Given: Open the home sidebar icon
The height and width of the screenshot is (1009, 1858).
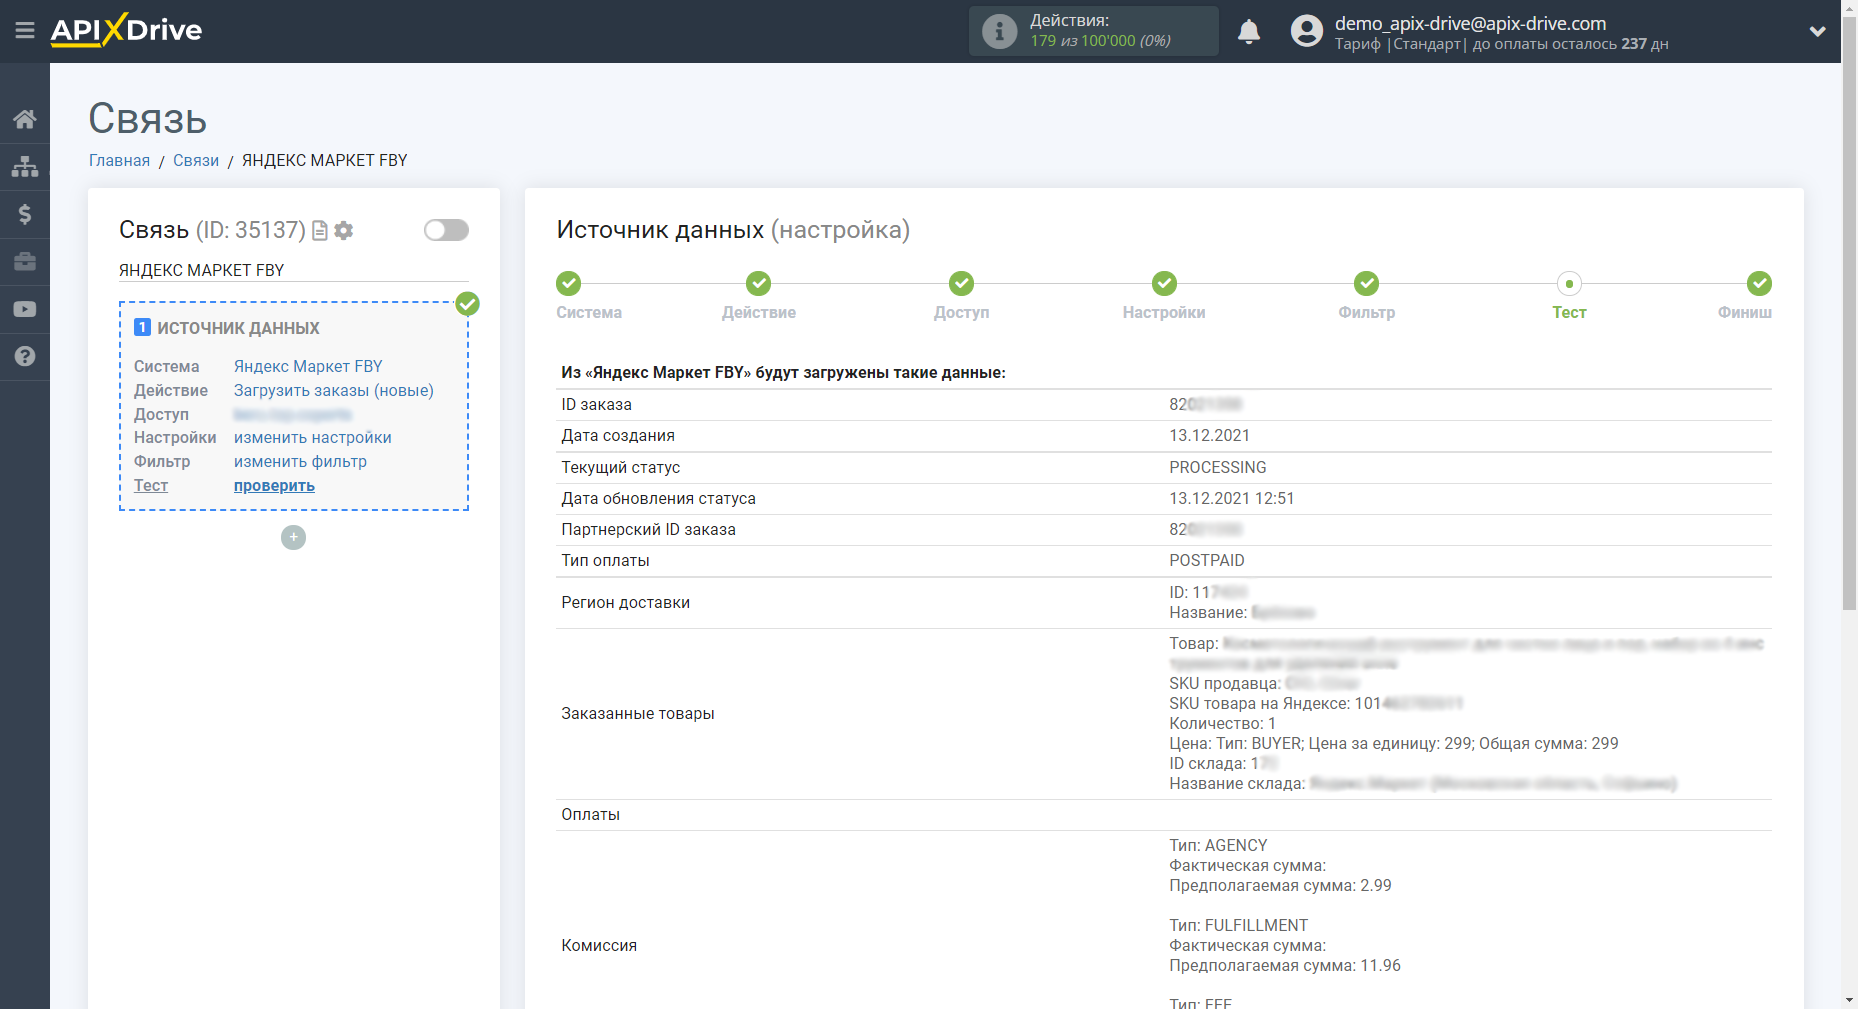Looking at the screenshot, I should click(x=25, y=119).
